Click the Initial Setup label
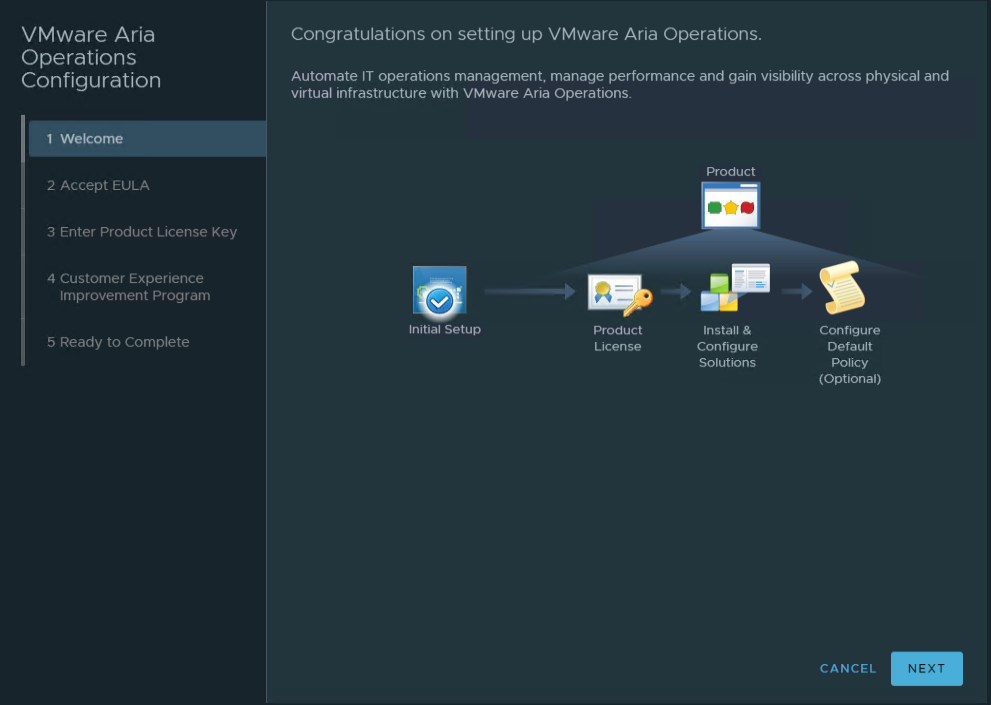991x705 pixels. point(444,329)
